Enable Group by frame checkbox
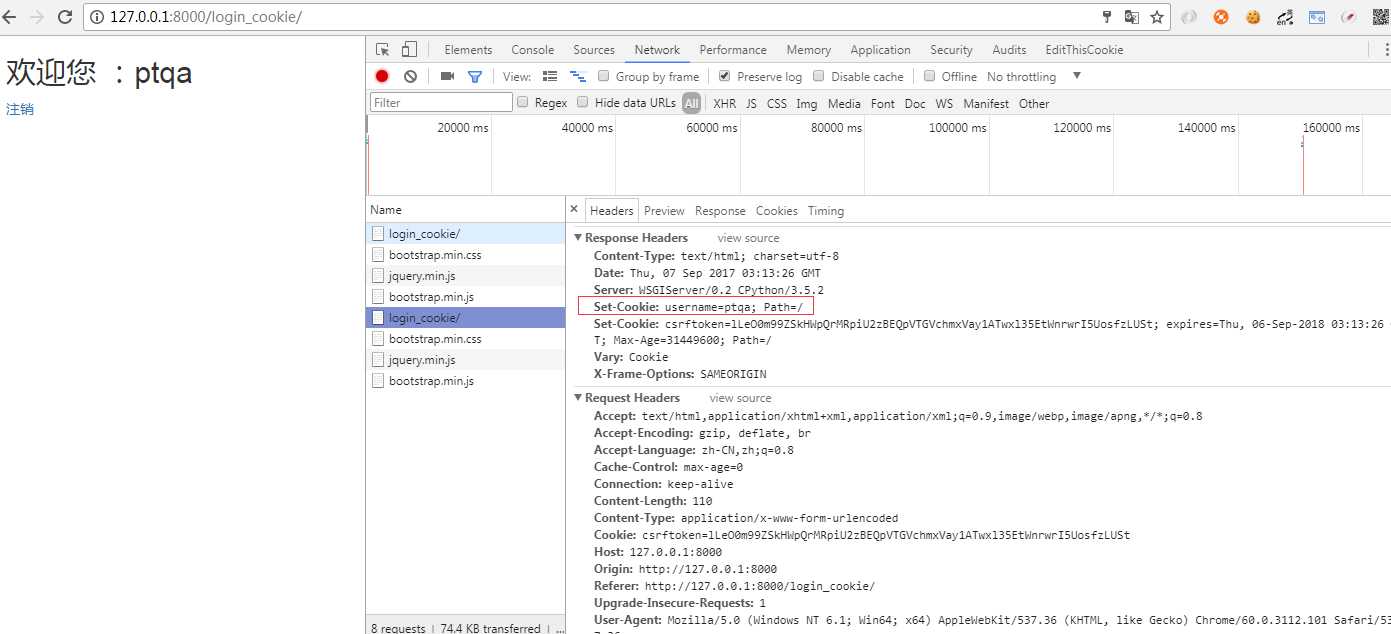This screenshot has height=634, width=1391. coord(604,76)
